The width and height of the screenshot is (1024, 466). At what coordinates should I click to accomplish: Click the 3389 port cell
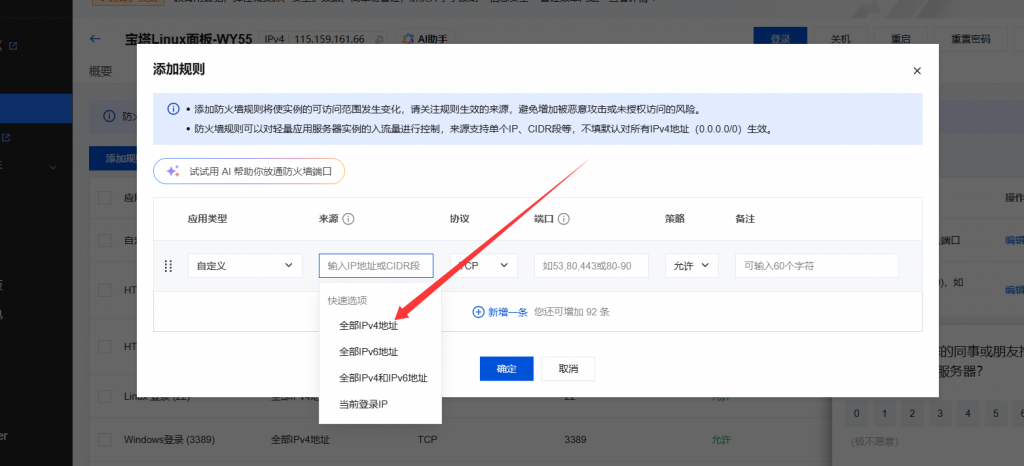click(575, 439)
